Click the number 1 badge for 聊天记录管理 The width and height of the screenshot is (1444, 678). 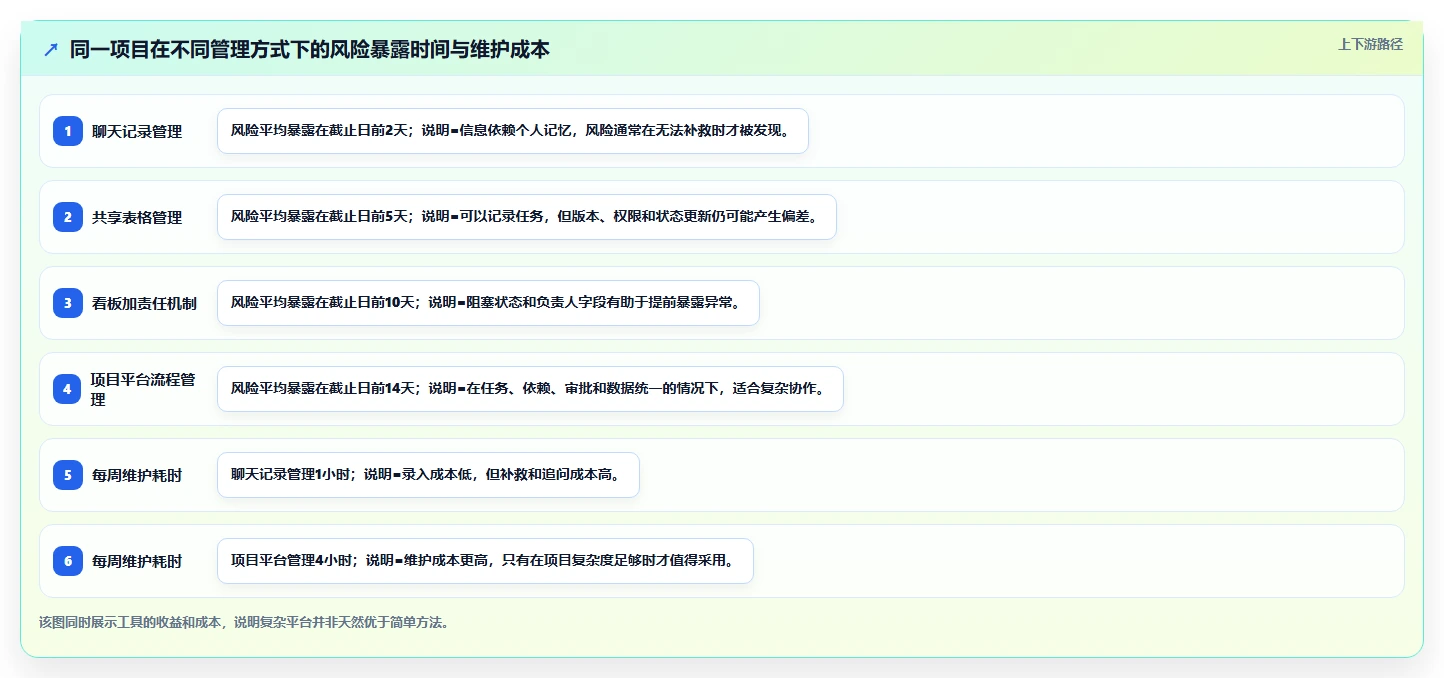(x=68, y=131)
